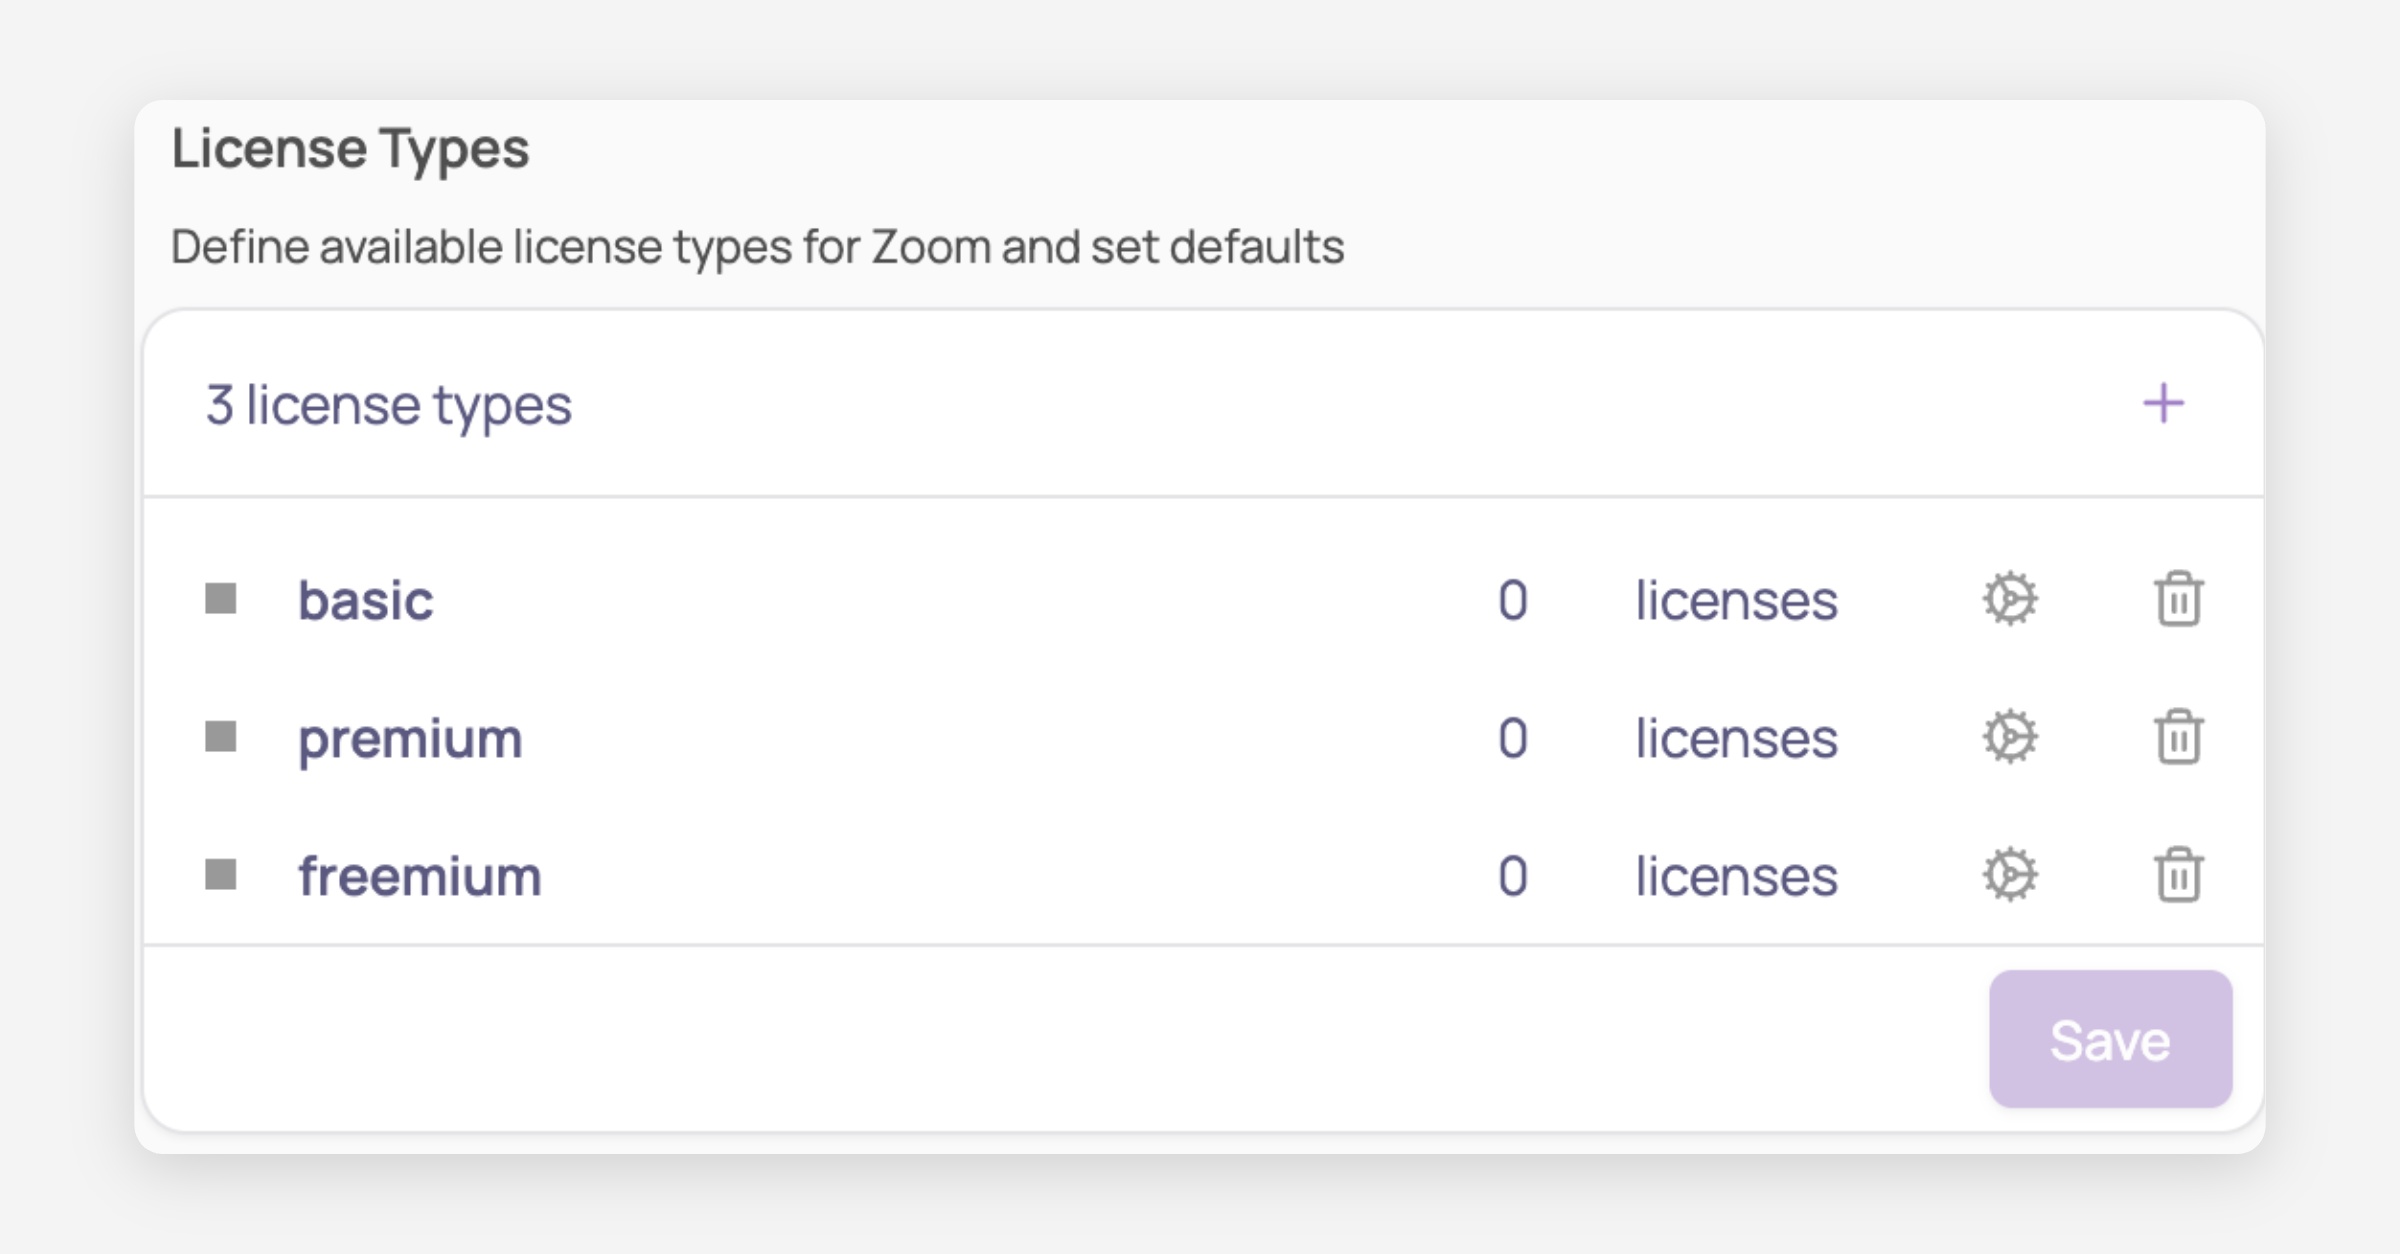Click gray square handle beside basic
Viewport: 2400px width, 1254px height.
pos(221,599)
